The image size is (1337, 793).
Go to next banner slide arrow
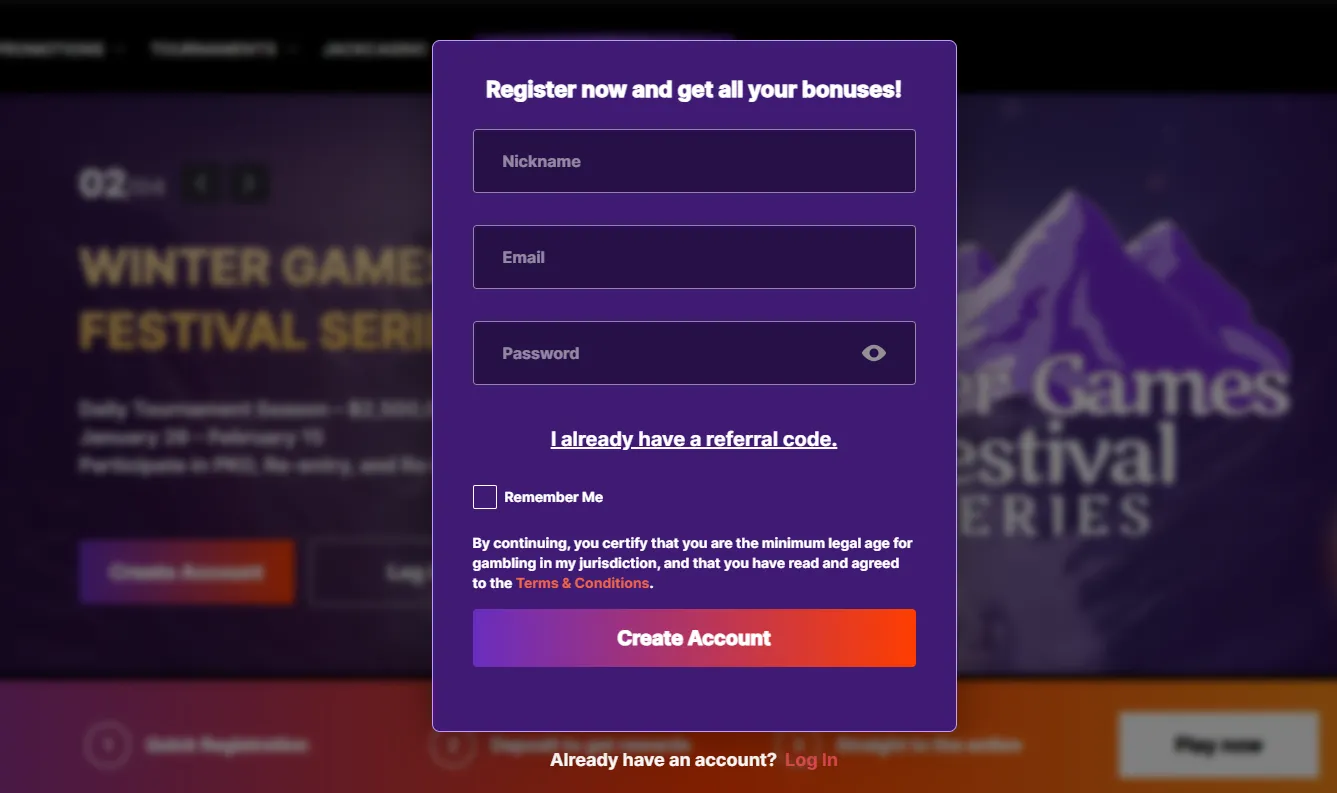pos(250,183)
